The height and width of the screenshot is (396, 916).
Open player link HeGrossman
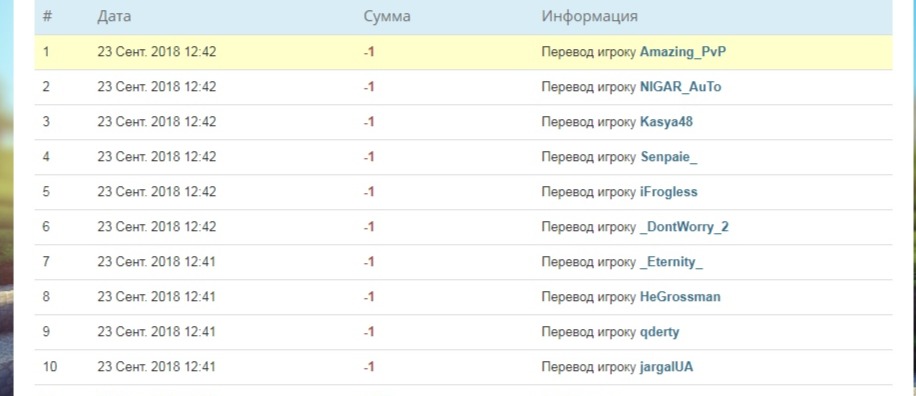(681, 297)
